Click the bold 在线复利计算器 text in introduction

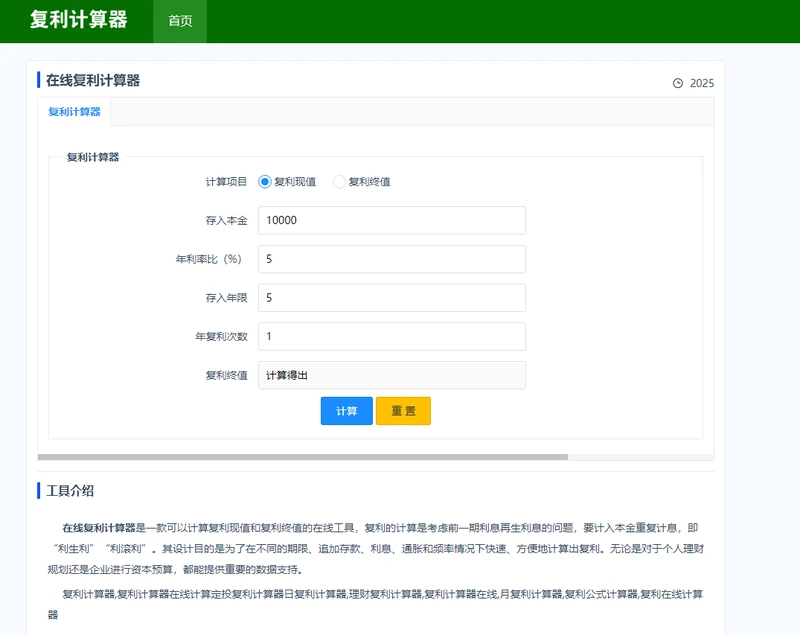(98, 528)
